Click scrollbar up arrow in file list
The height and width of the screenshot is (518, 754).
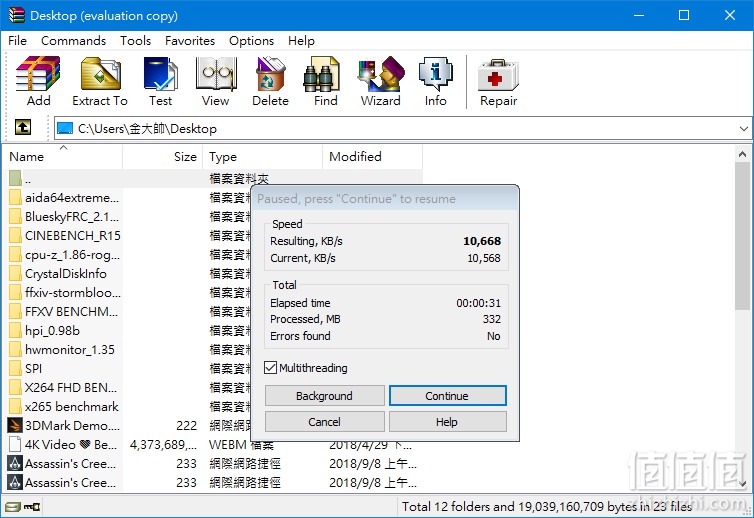click(x=742, y=154)
